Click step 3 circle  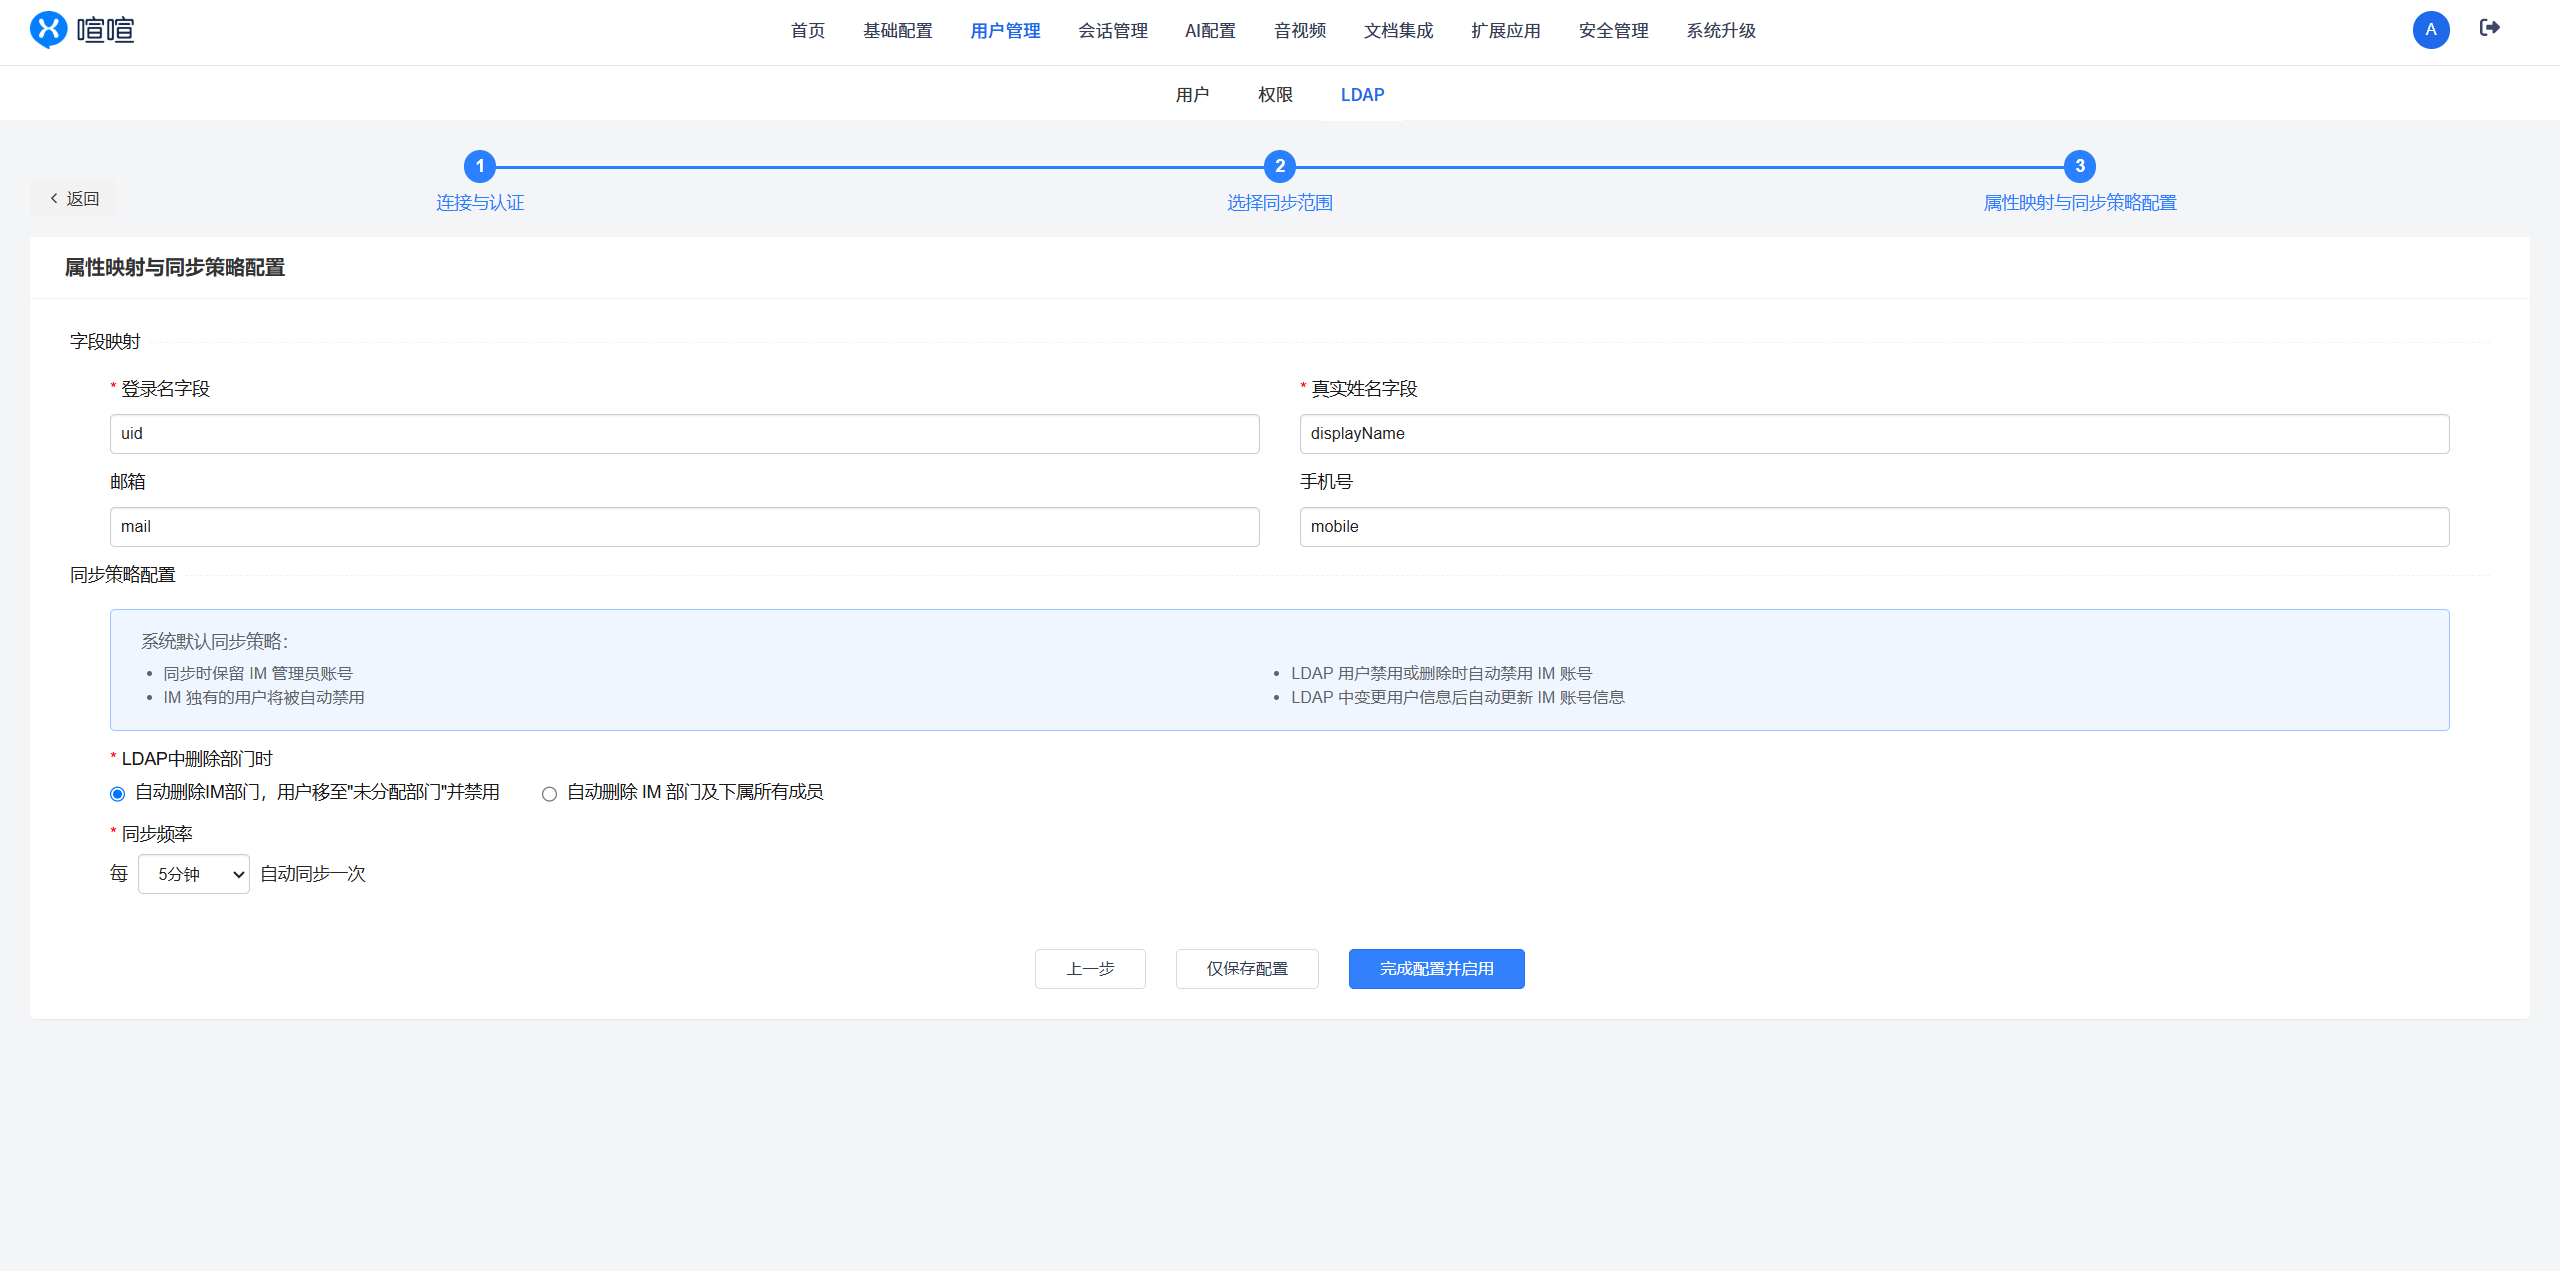(2080, 166)
